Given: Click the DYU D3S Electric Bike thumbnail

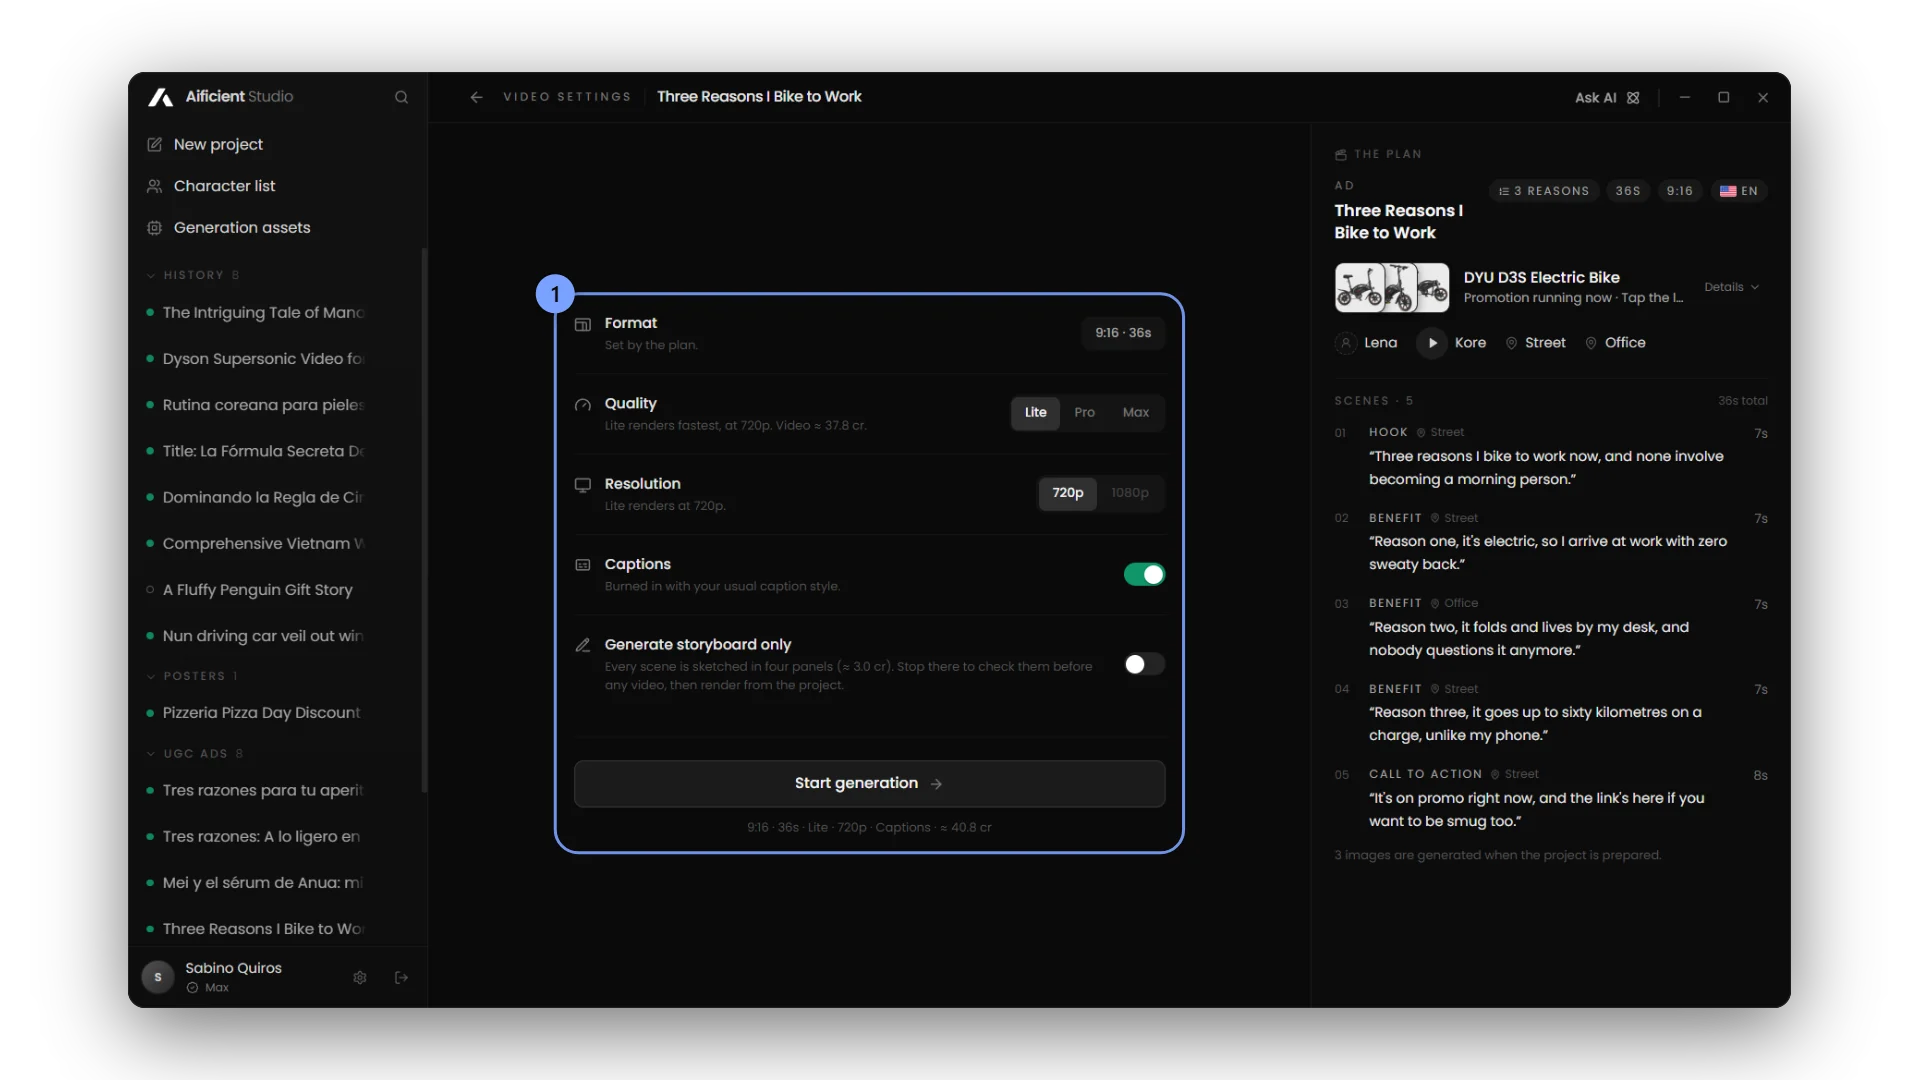Looking at the screenshot, I should 1391,287.
